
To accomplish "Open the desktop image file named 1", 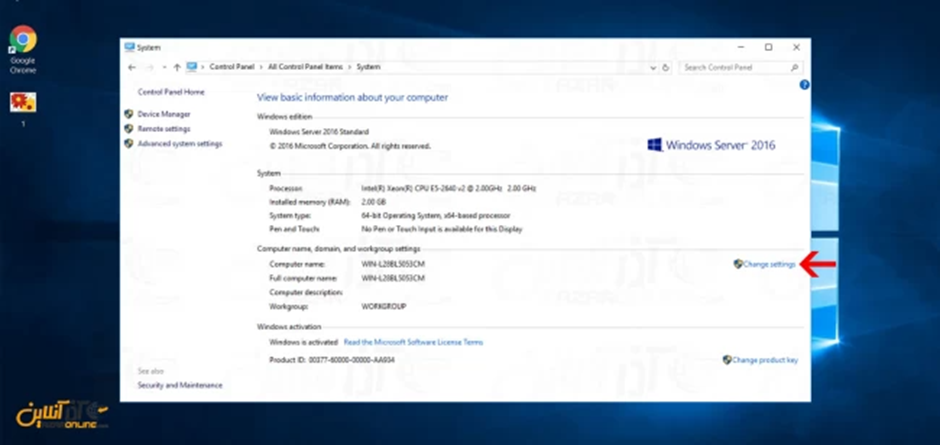I will tap(23, 110).
